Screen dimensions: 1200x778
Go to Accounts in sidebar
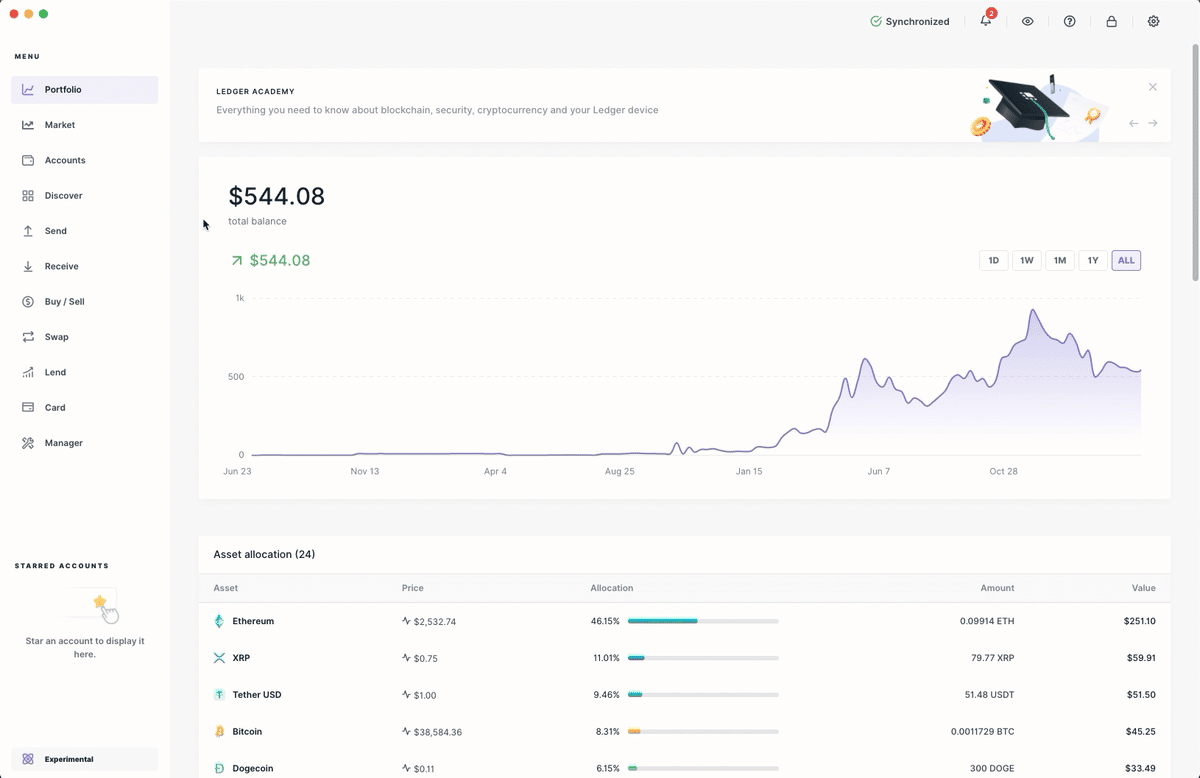[65, 160]
